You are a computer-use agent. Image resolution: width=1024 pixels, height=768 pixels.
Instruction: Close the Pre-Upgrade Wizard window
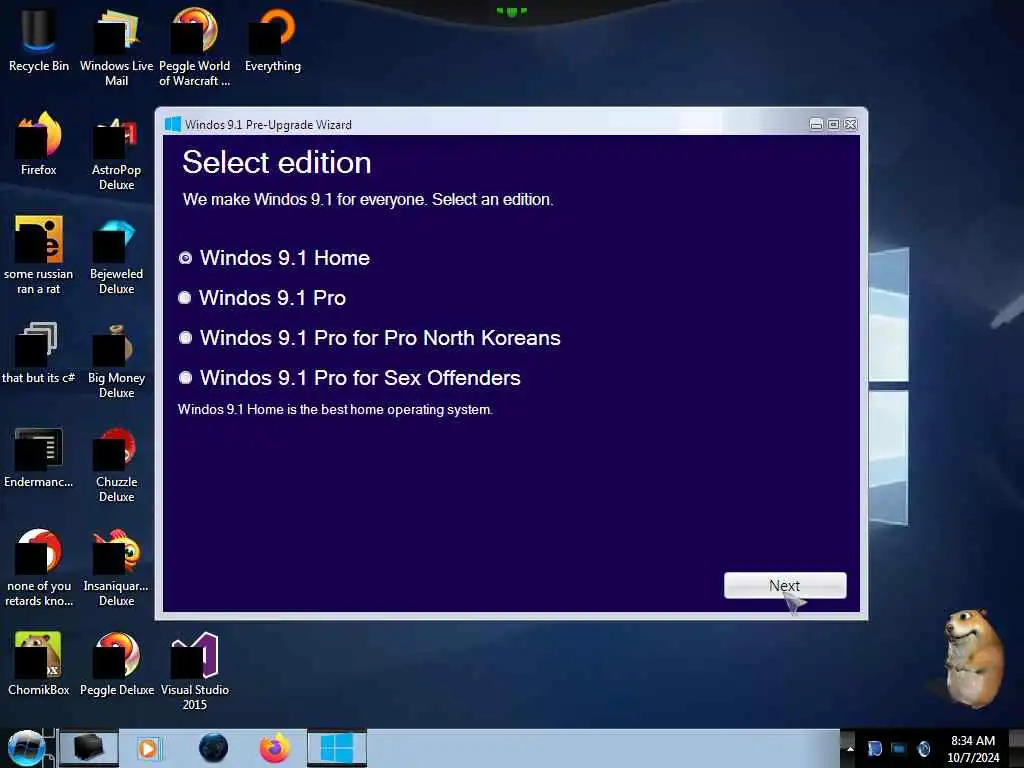[850, 124]
